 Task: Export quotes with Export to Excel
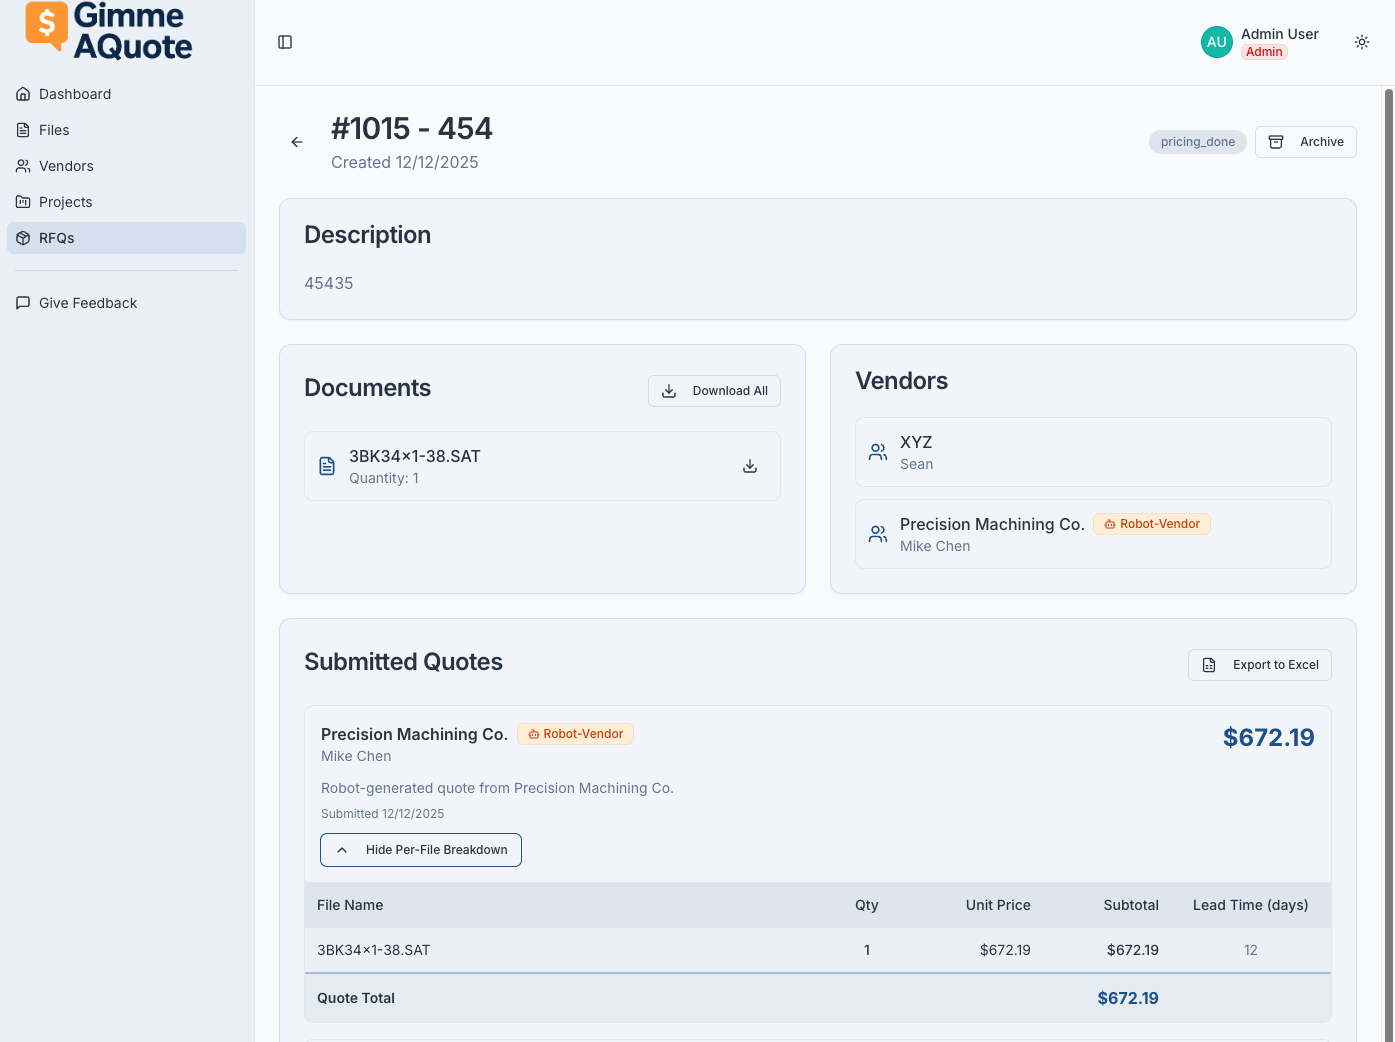[1259, 665]
